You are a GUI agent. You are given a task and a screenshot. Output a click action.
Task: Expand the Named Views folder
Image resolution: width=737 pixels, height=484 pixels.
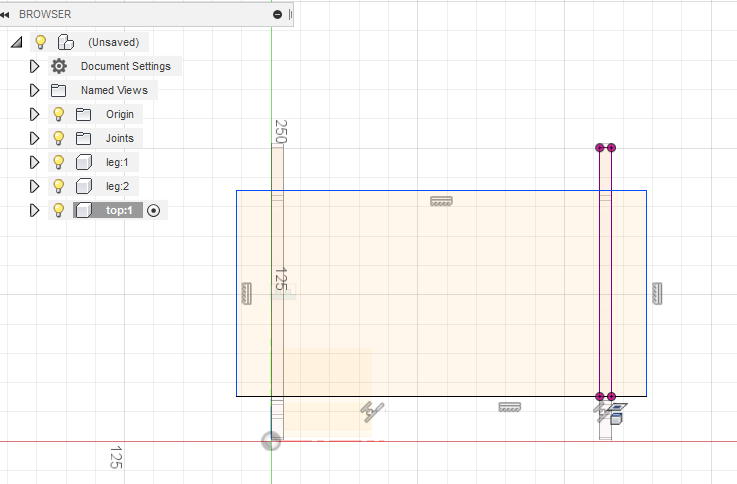pyautogui.click(x=34, y=90)
